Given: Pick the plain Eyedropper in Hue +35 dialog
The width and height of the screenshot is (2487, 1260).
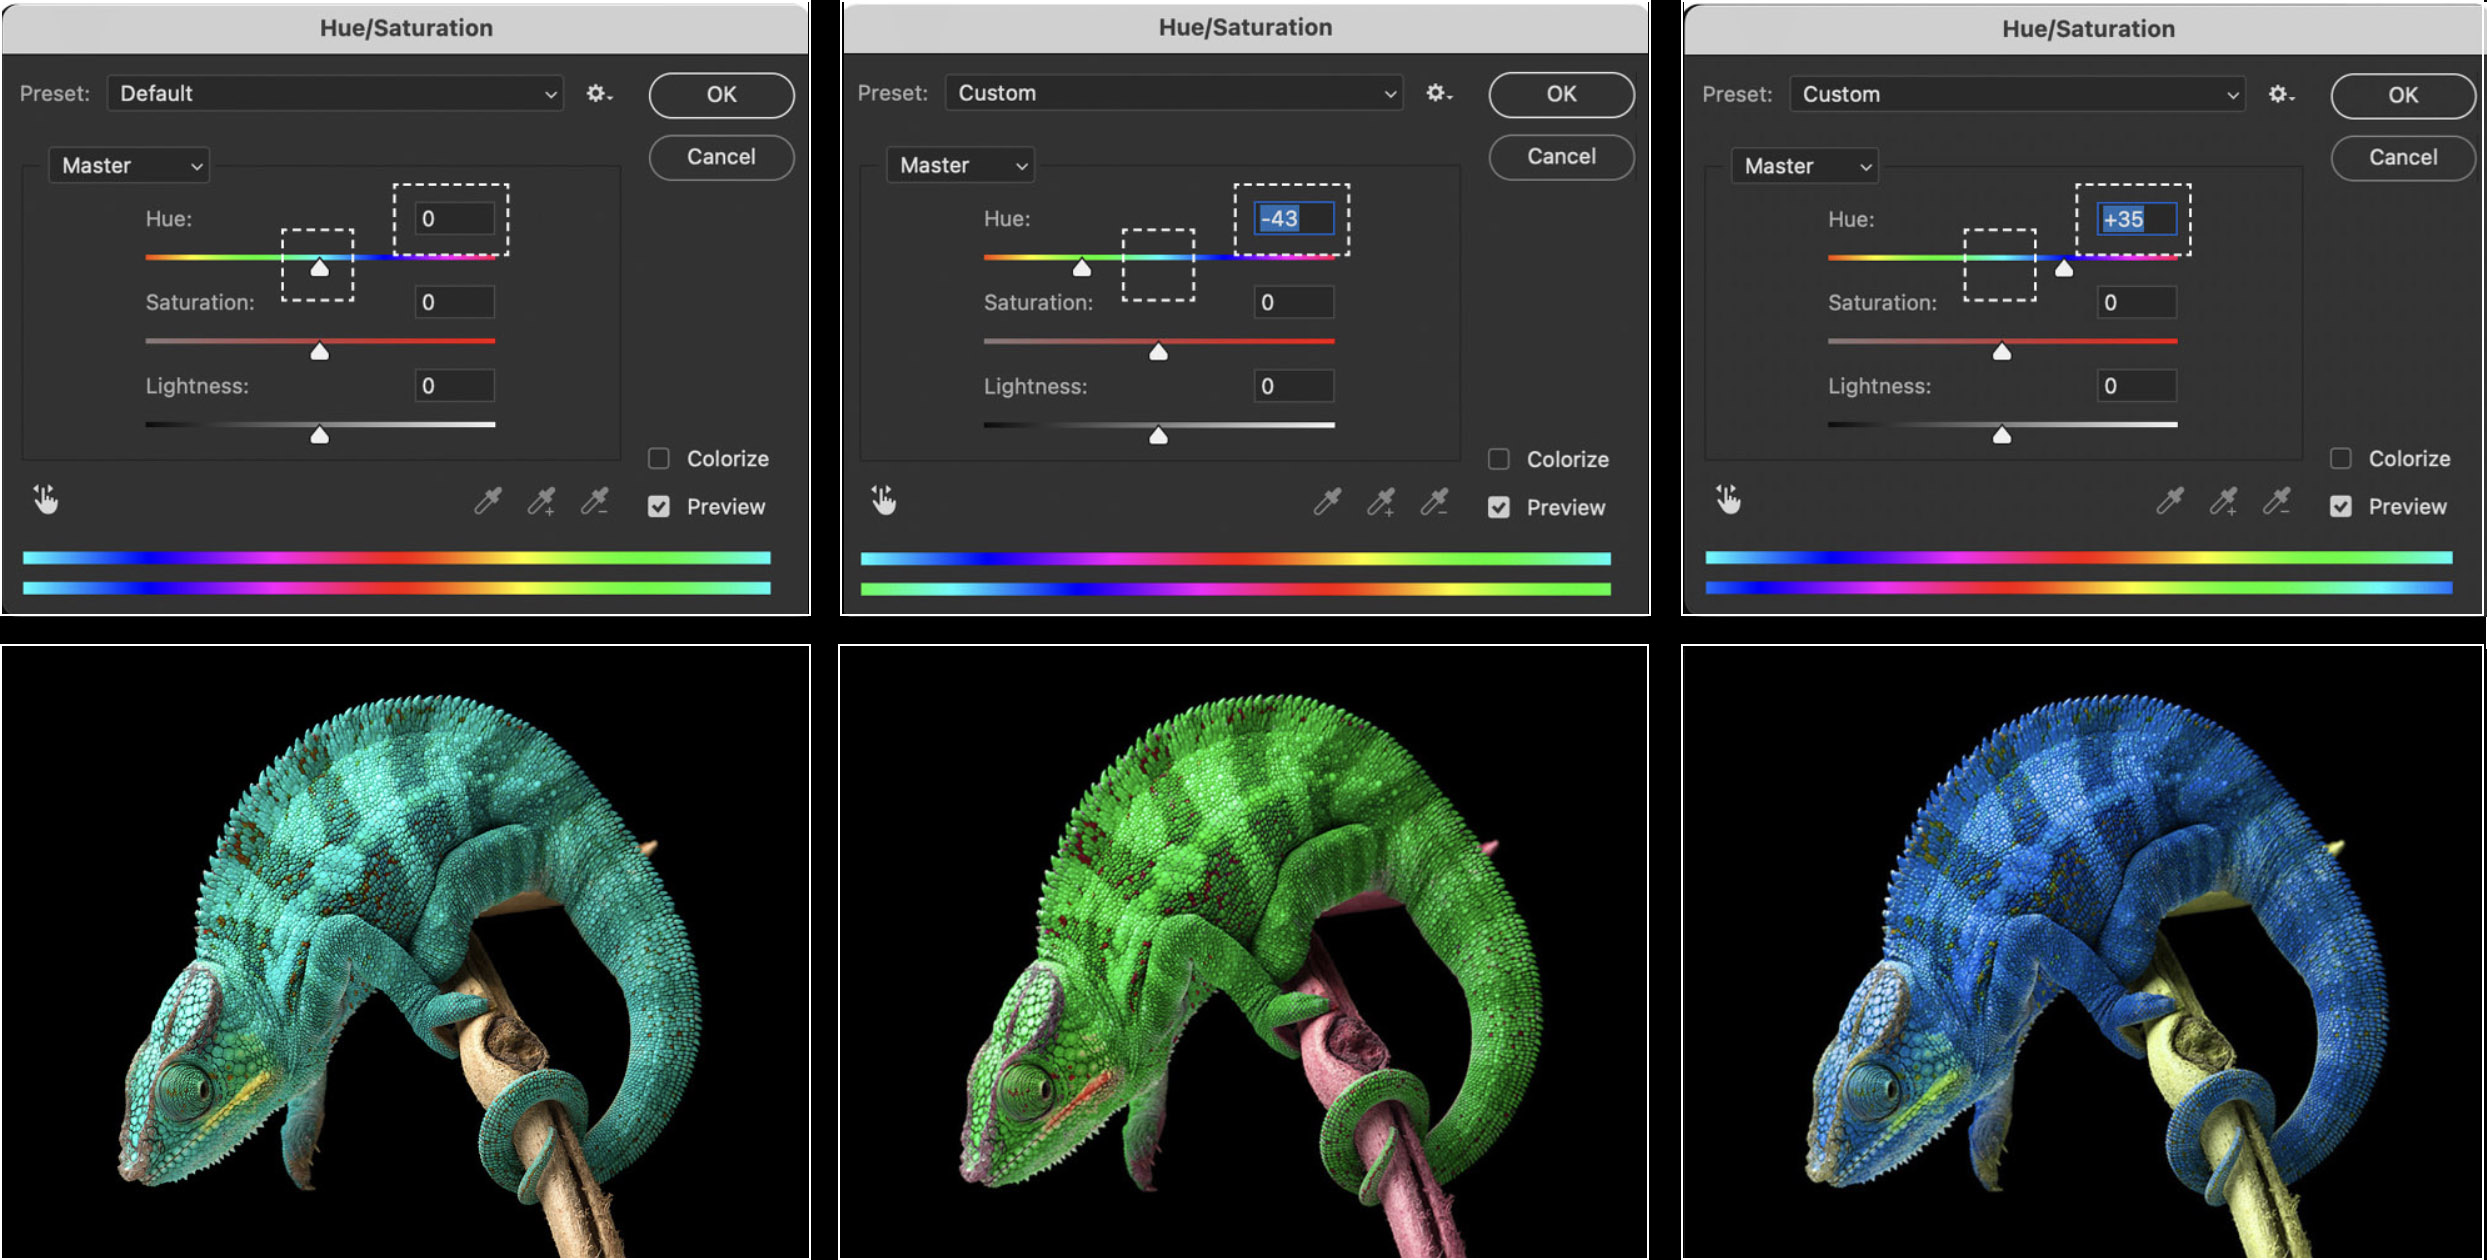Looking at the screenshot, I should point(2170,501).
